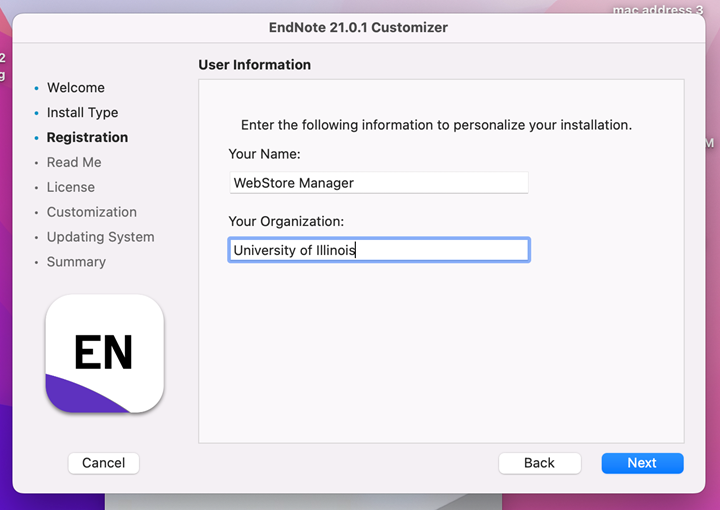Click the Summary step

click(x=76, y=262)
